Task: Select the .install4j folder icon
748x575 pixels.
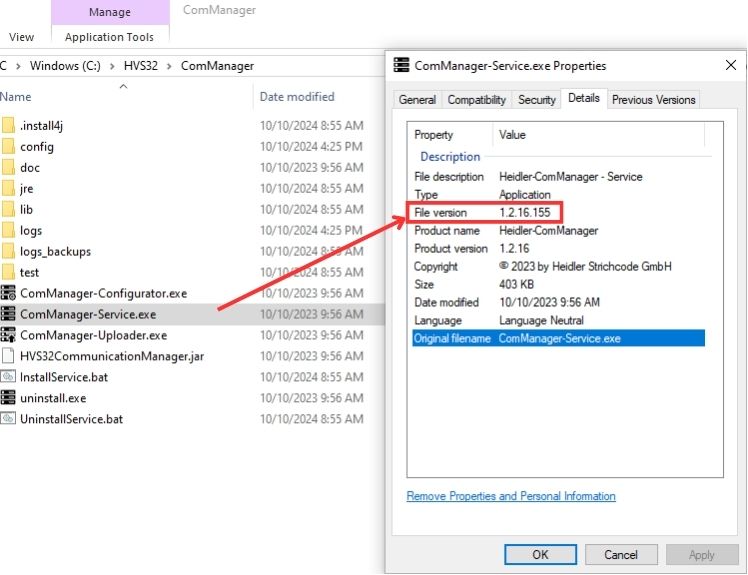Action: click(8, 126)
